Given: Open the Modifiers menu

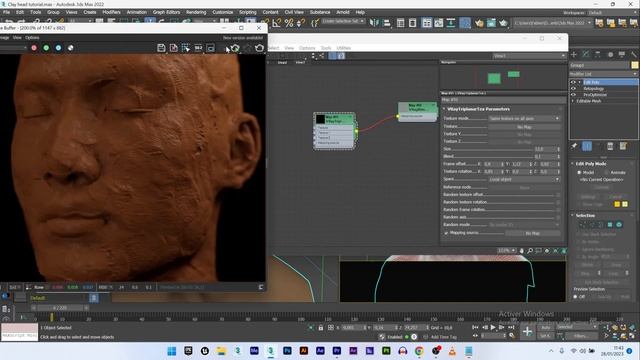Looking at the screenshot, I should pyautogui.click(x=111, y=12).
